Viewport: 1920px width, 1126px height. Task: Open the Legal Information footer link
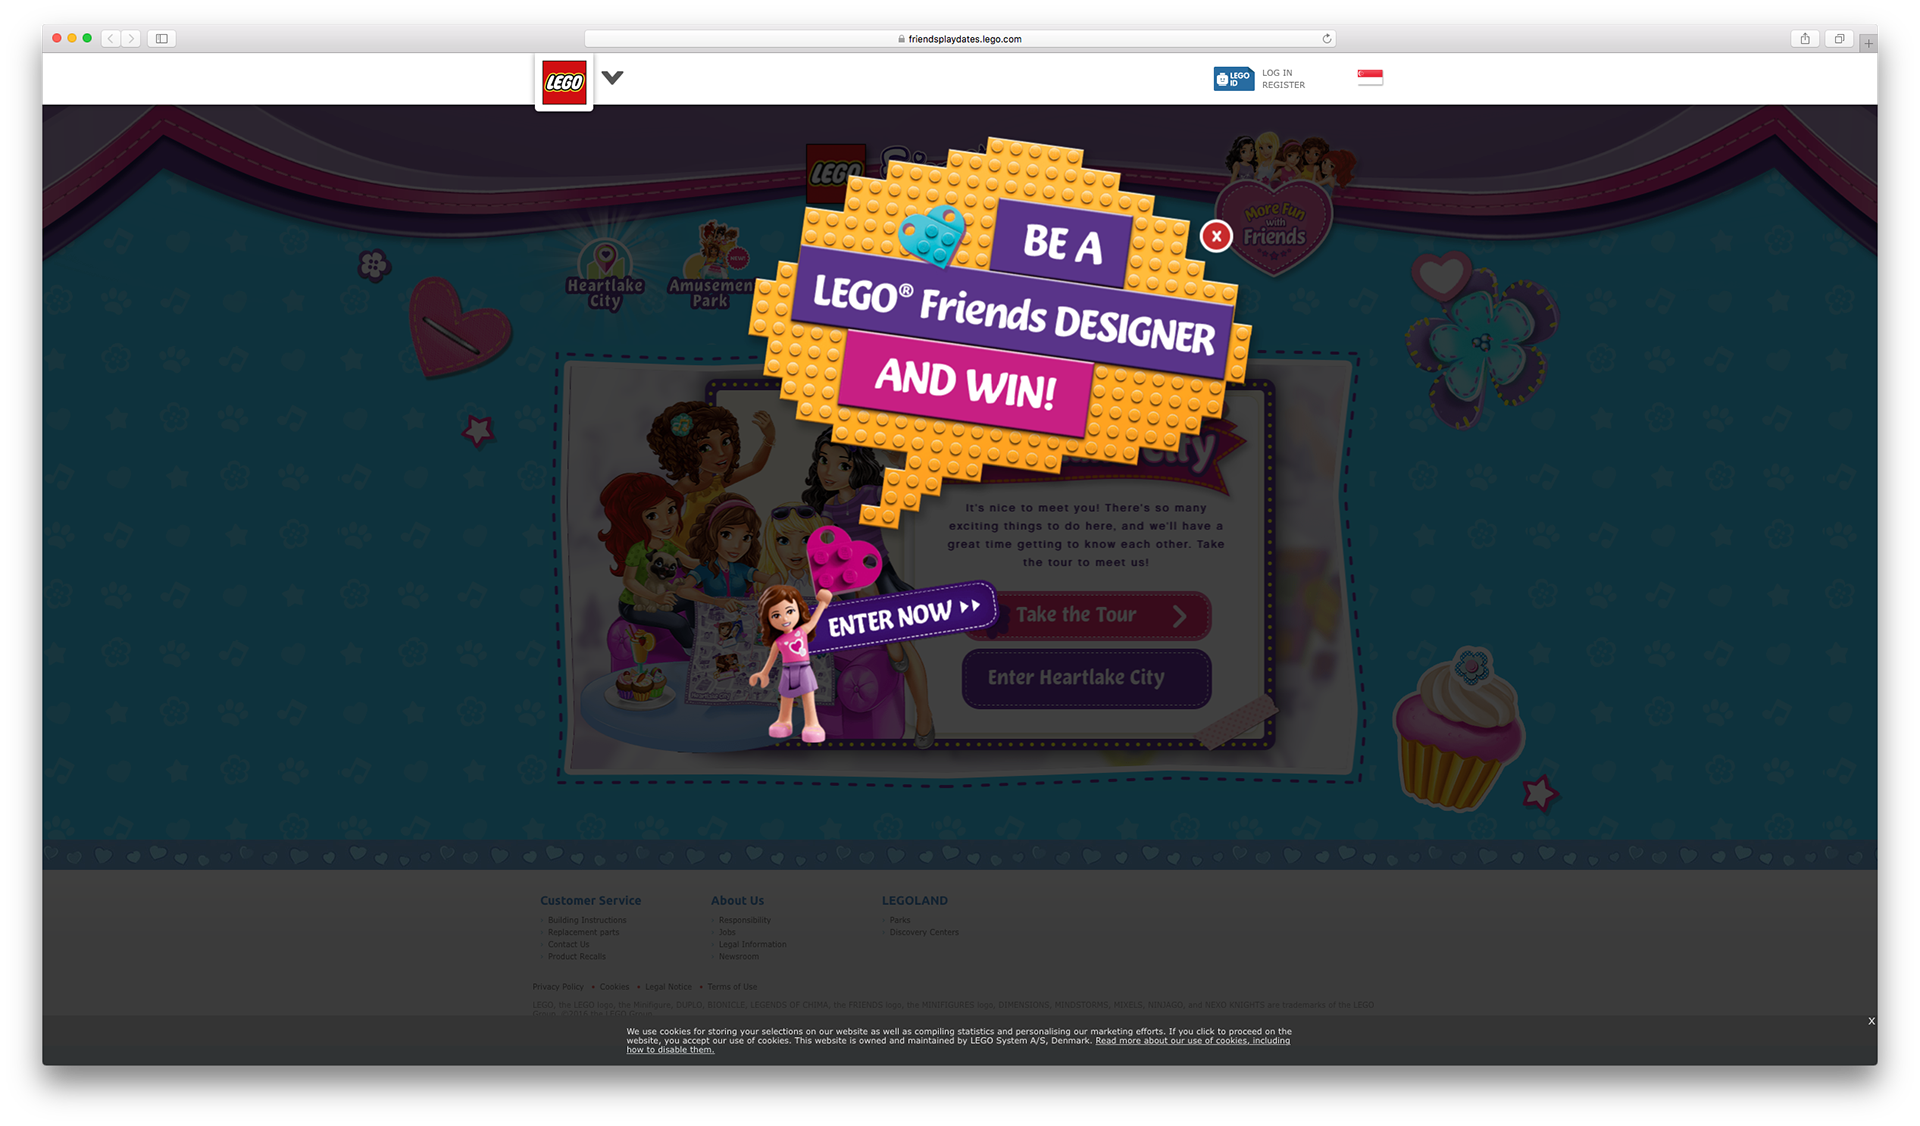752,944
